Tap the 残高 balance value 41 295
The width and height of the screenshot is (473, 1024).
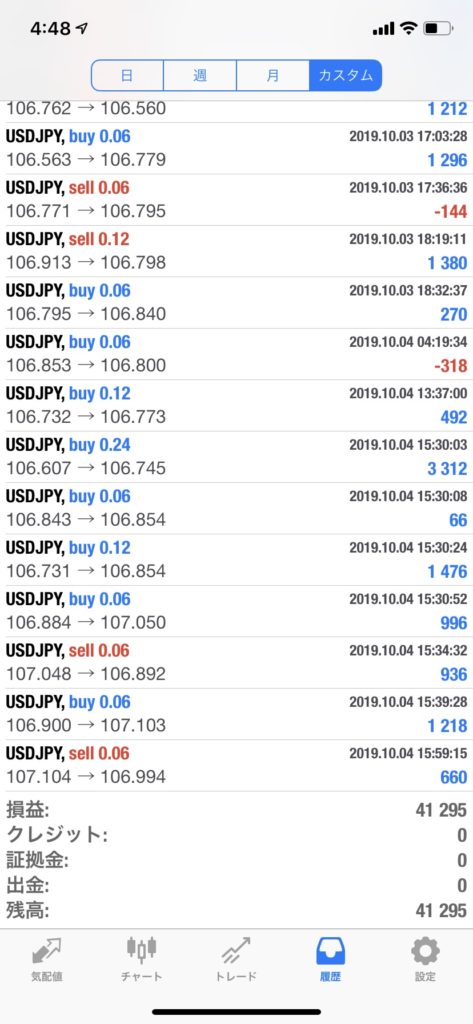(441, 910)
